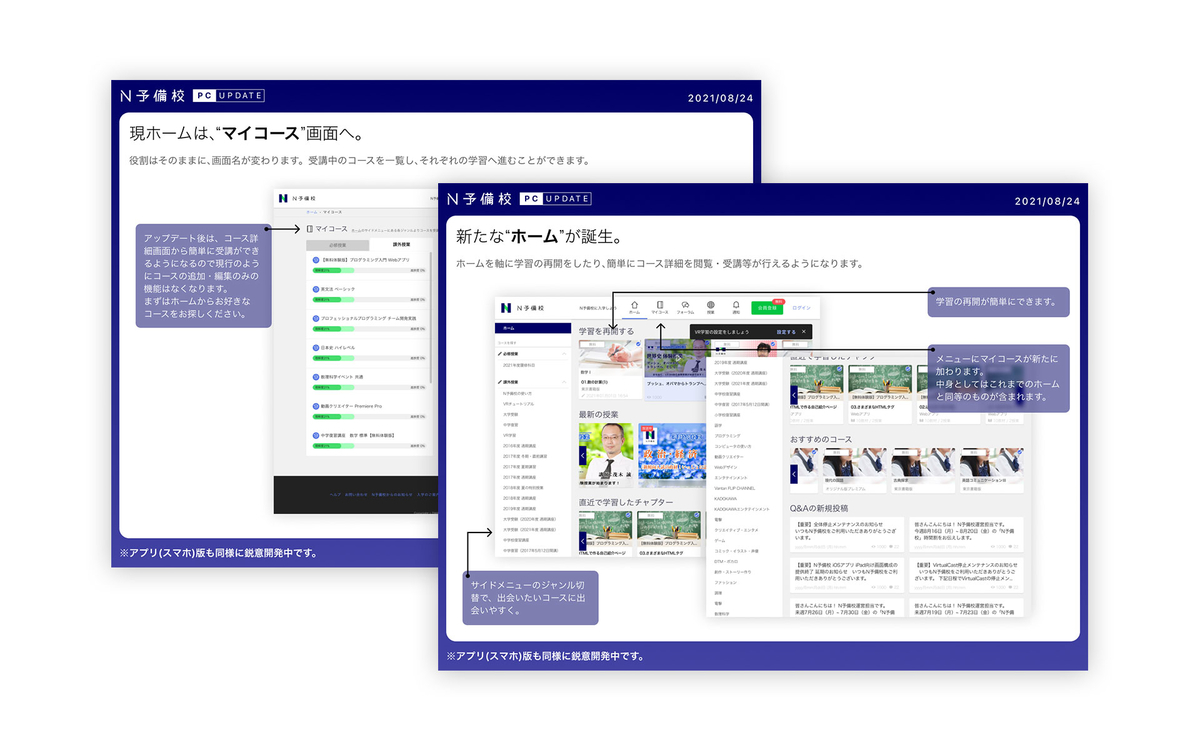Image resolution: width=1200 pixels, height=750 pixels.
Task: Open マイコース icon in top navigation
Action: pos(660,306)
